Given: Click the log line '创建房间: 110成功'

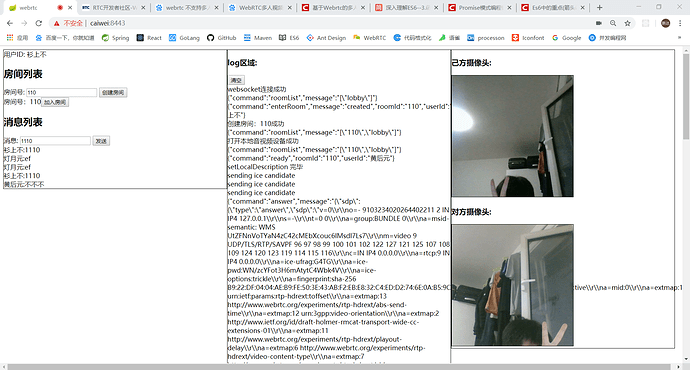Looking at the screenshot, I should click(256, 124).
